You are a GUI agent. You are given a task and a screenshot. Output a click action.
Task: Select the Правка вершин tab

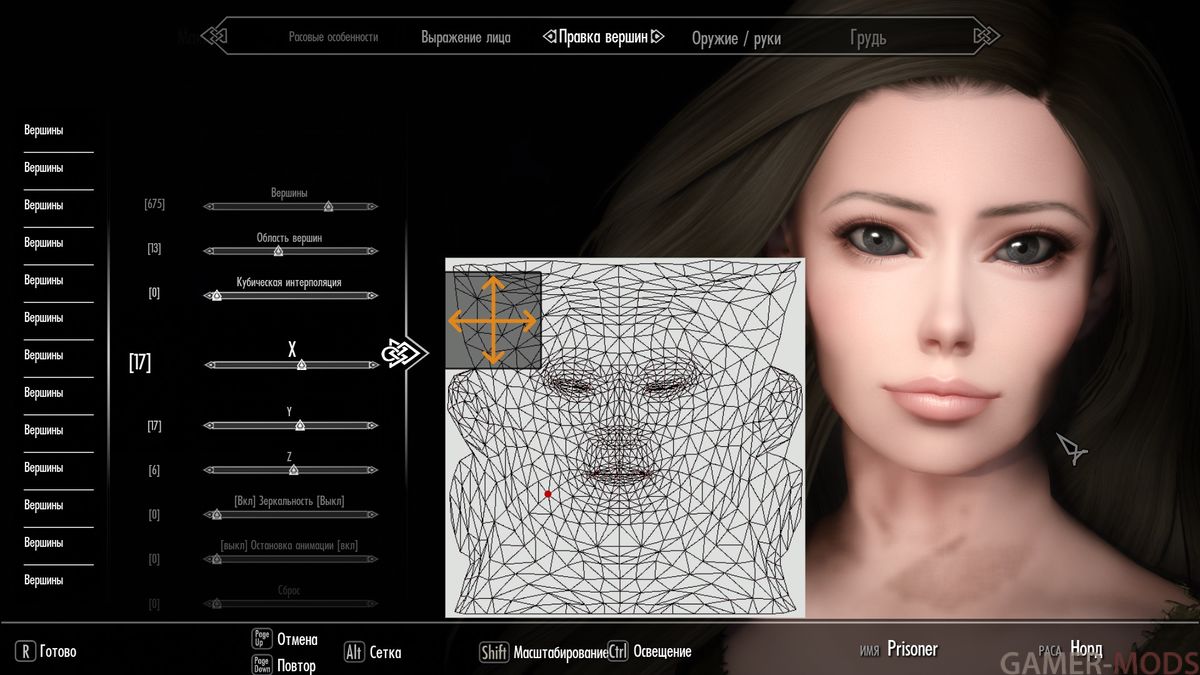click(603, 38)
